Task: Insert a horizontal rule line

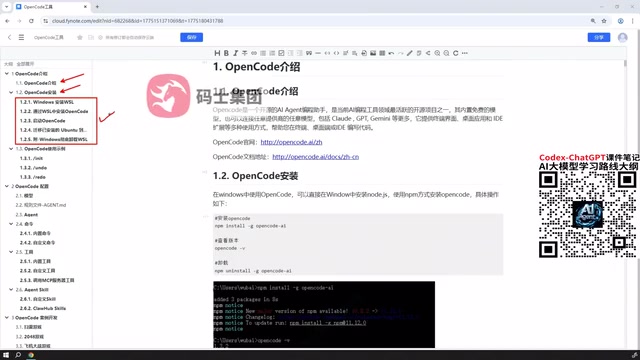Action: 318,53
